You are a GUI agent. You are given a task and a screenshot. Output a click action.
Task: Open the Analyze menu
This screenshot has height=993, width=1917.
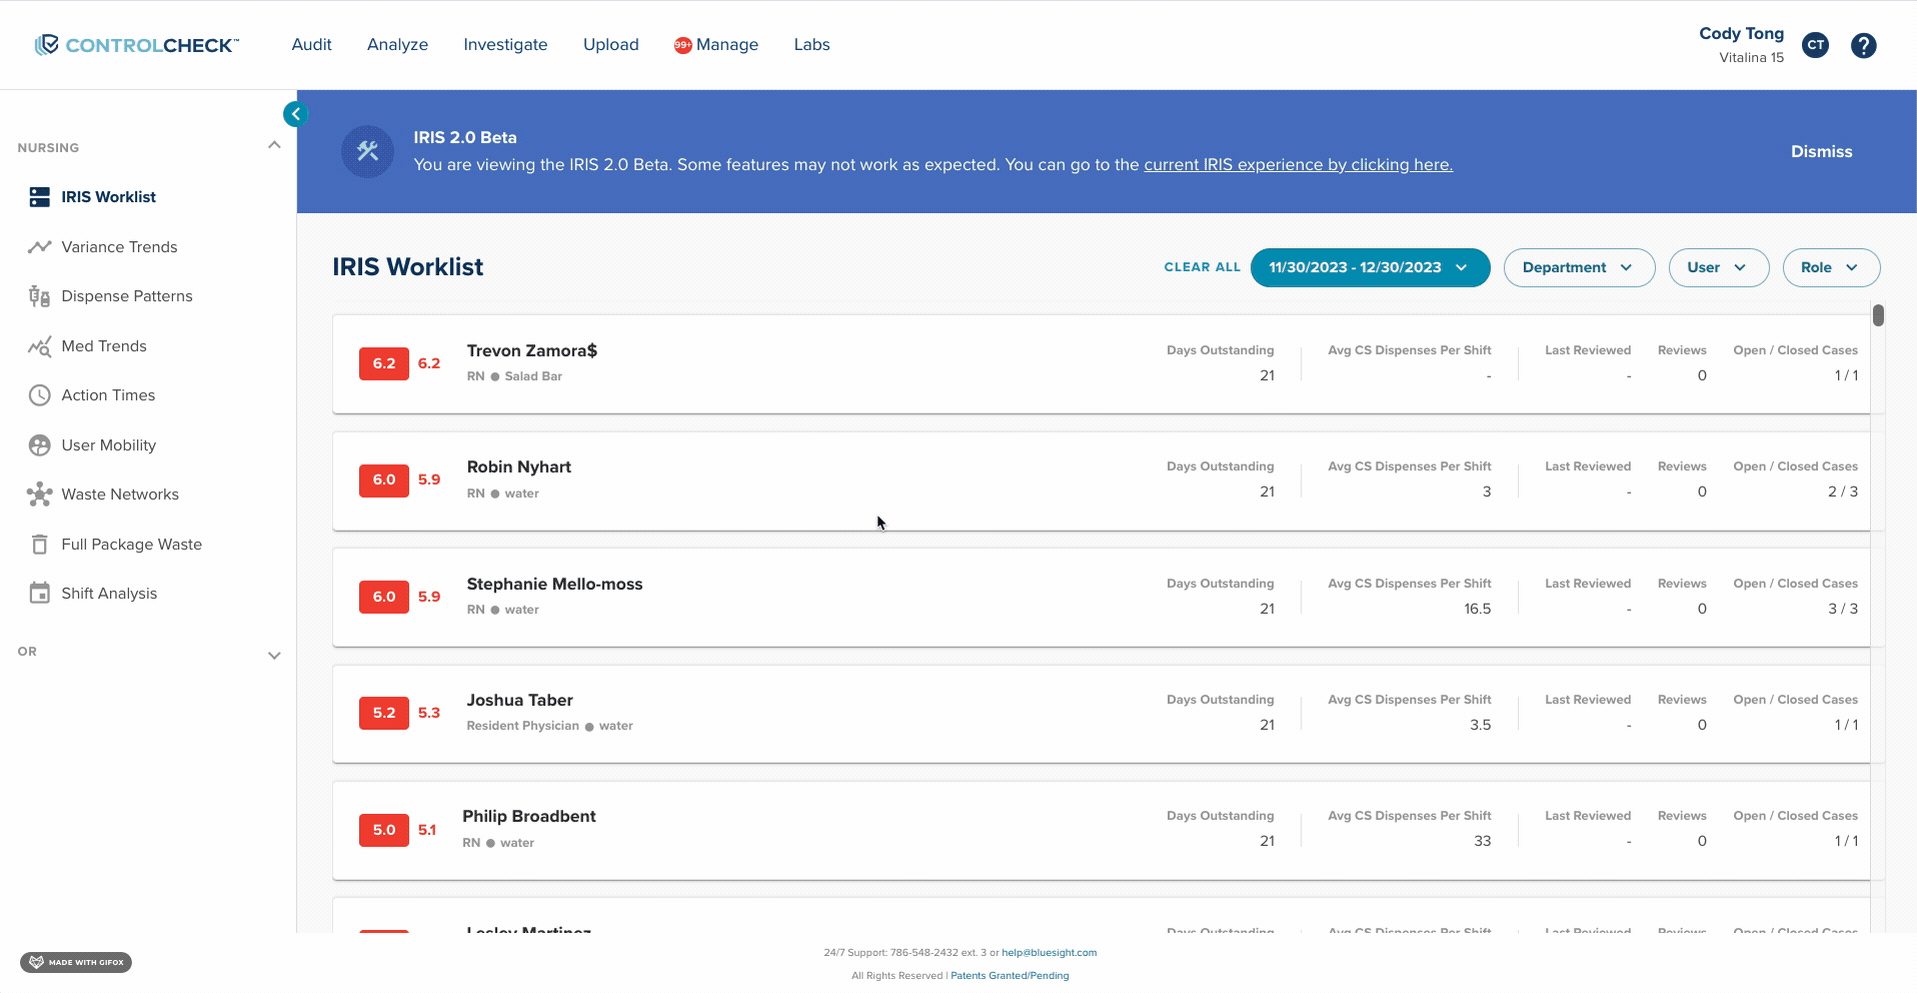pyautogui.click(x=397, y=45)
